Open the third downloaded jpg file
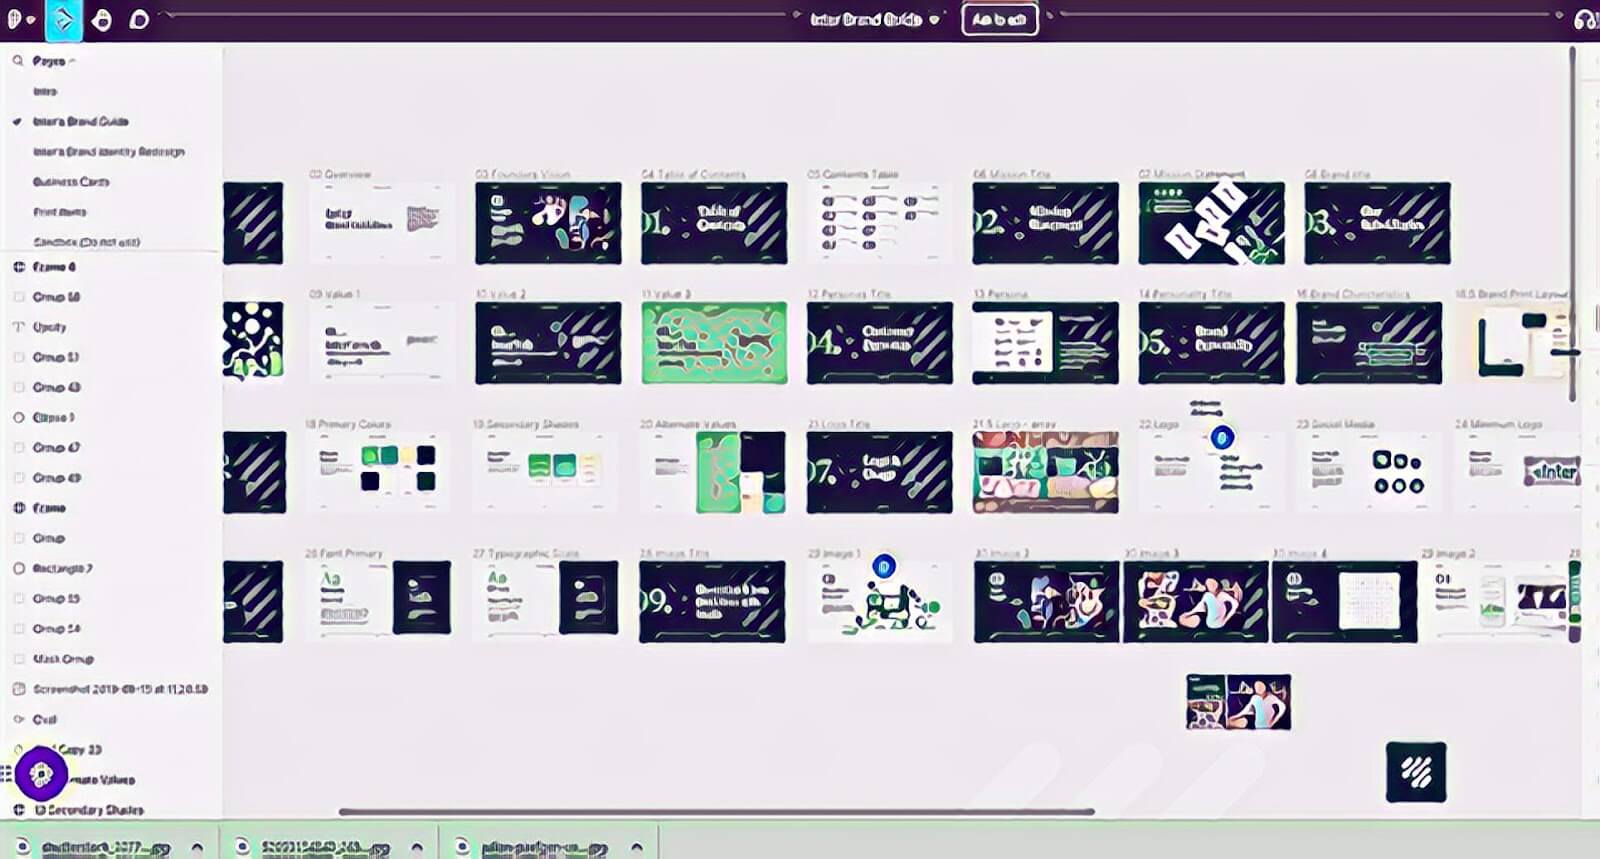This screenshot has width=1600, height=859. click(x=544, y=848)
